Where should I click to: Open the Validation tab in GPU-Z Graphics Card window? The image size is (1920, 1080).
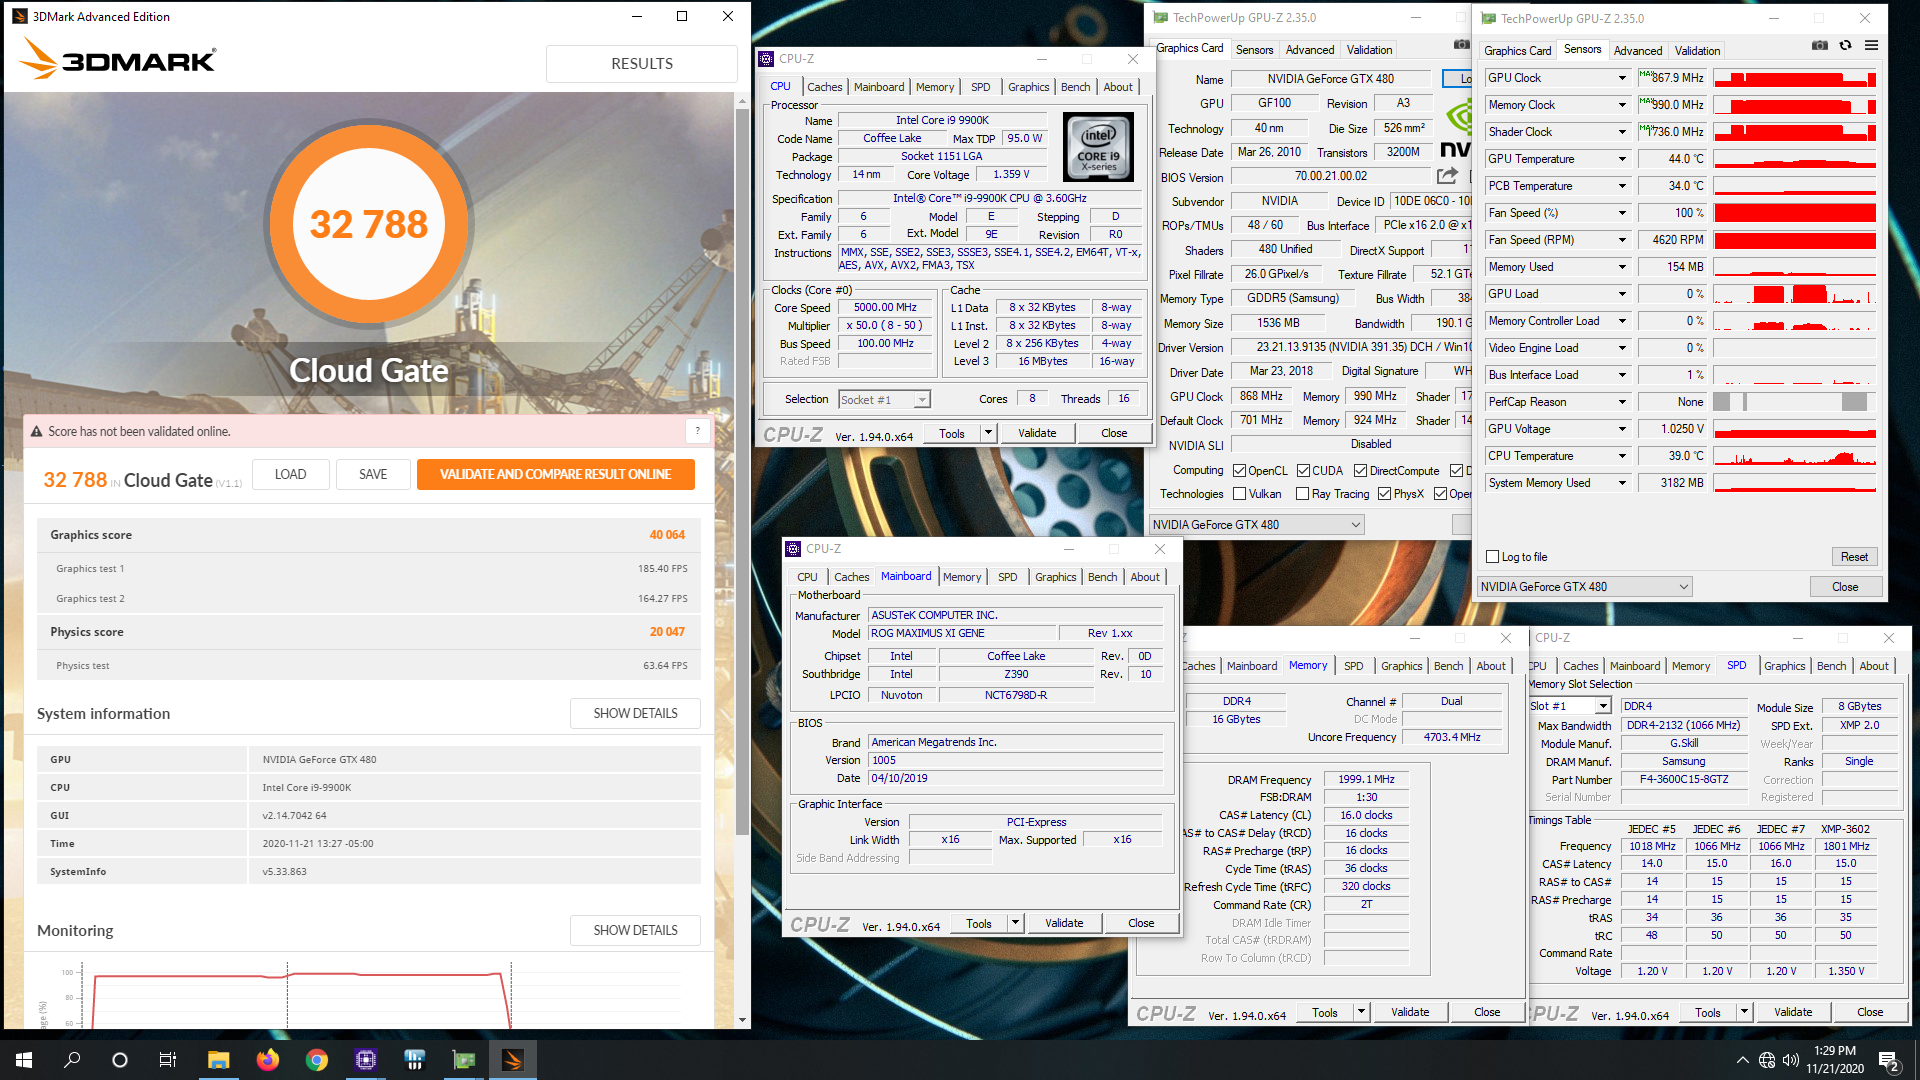(x=1369, y=49)
